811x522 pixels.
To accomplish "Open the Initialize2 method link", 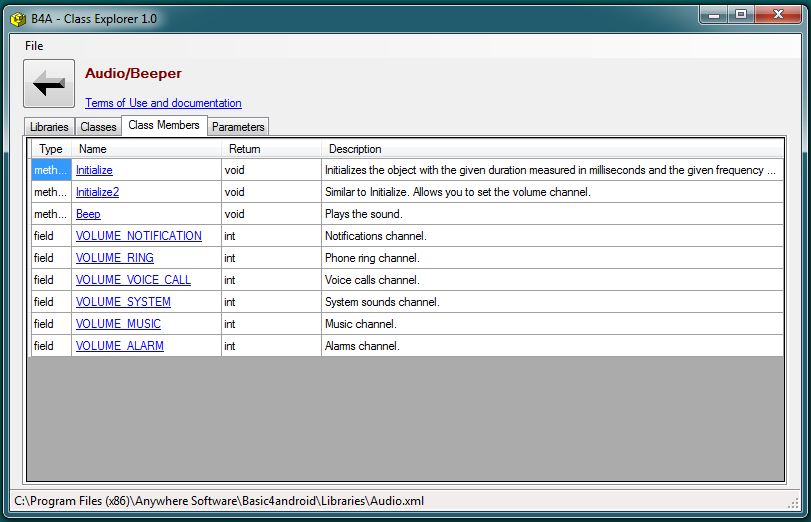I will tap(97, 192).
